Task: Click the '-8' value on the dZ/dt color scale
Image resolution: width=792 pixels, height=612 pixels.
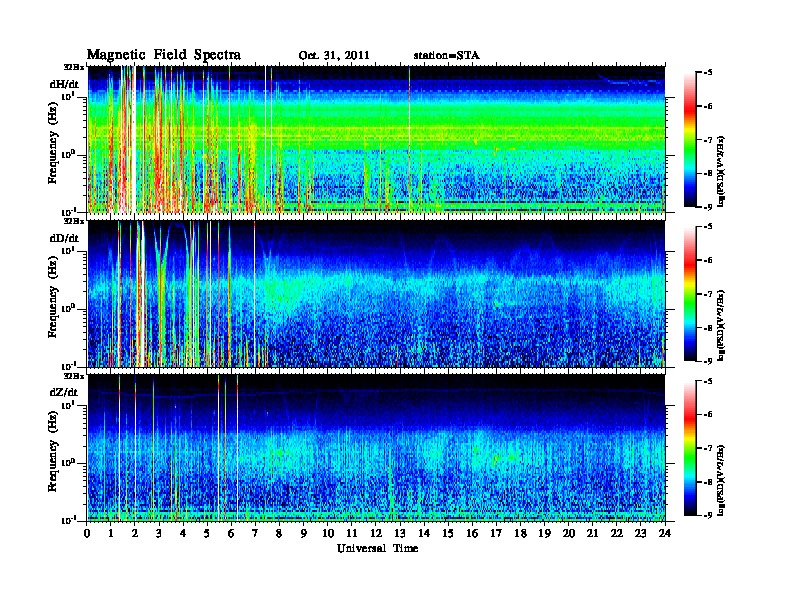Action: pyautogui.click(x=708, y=482)
